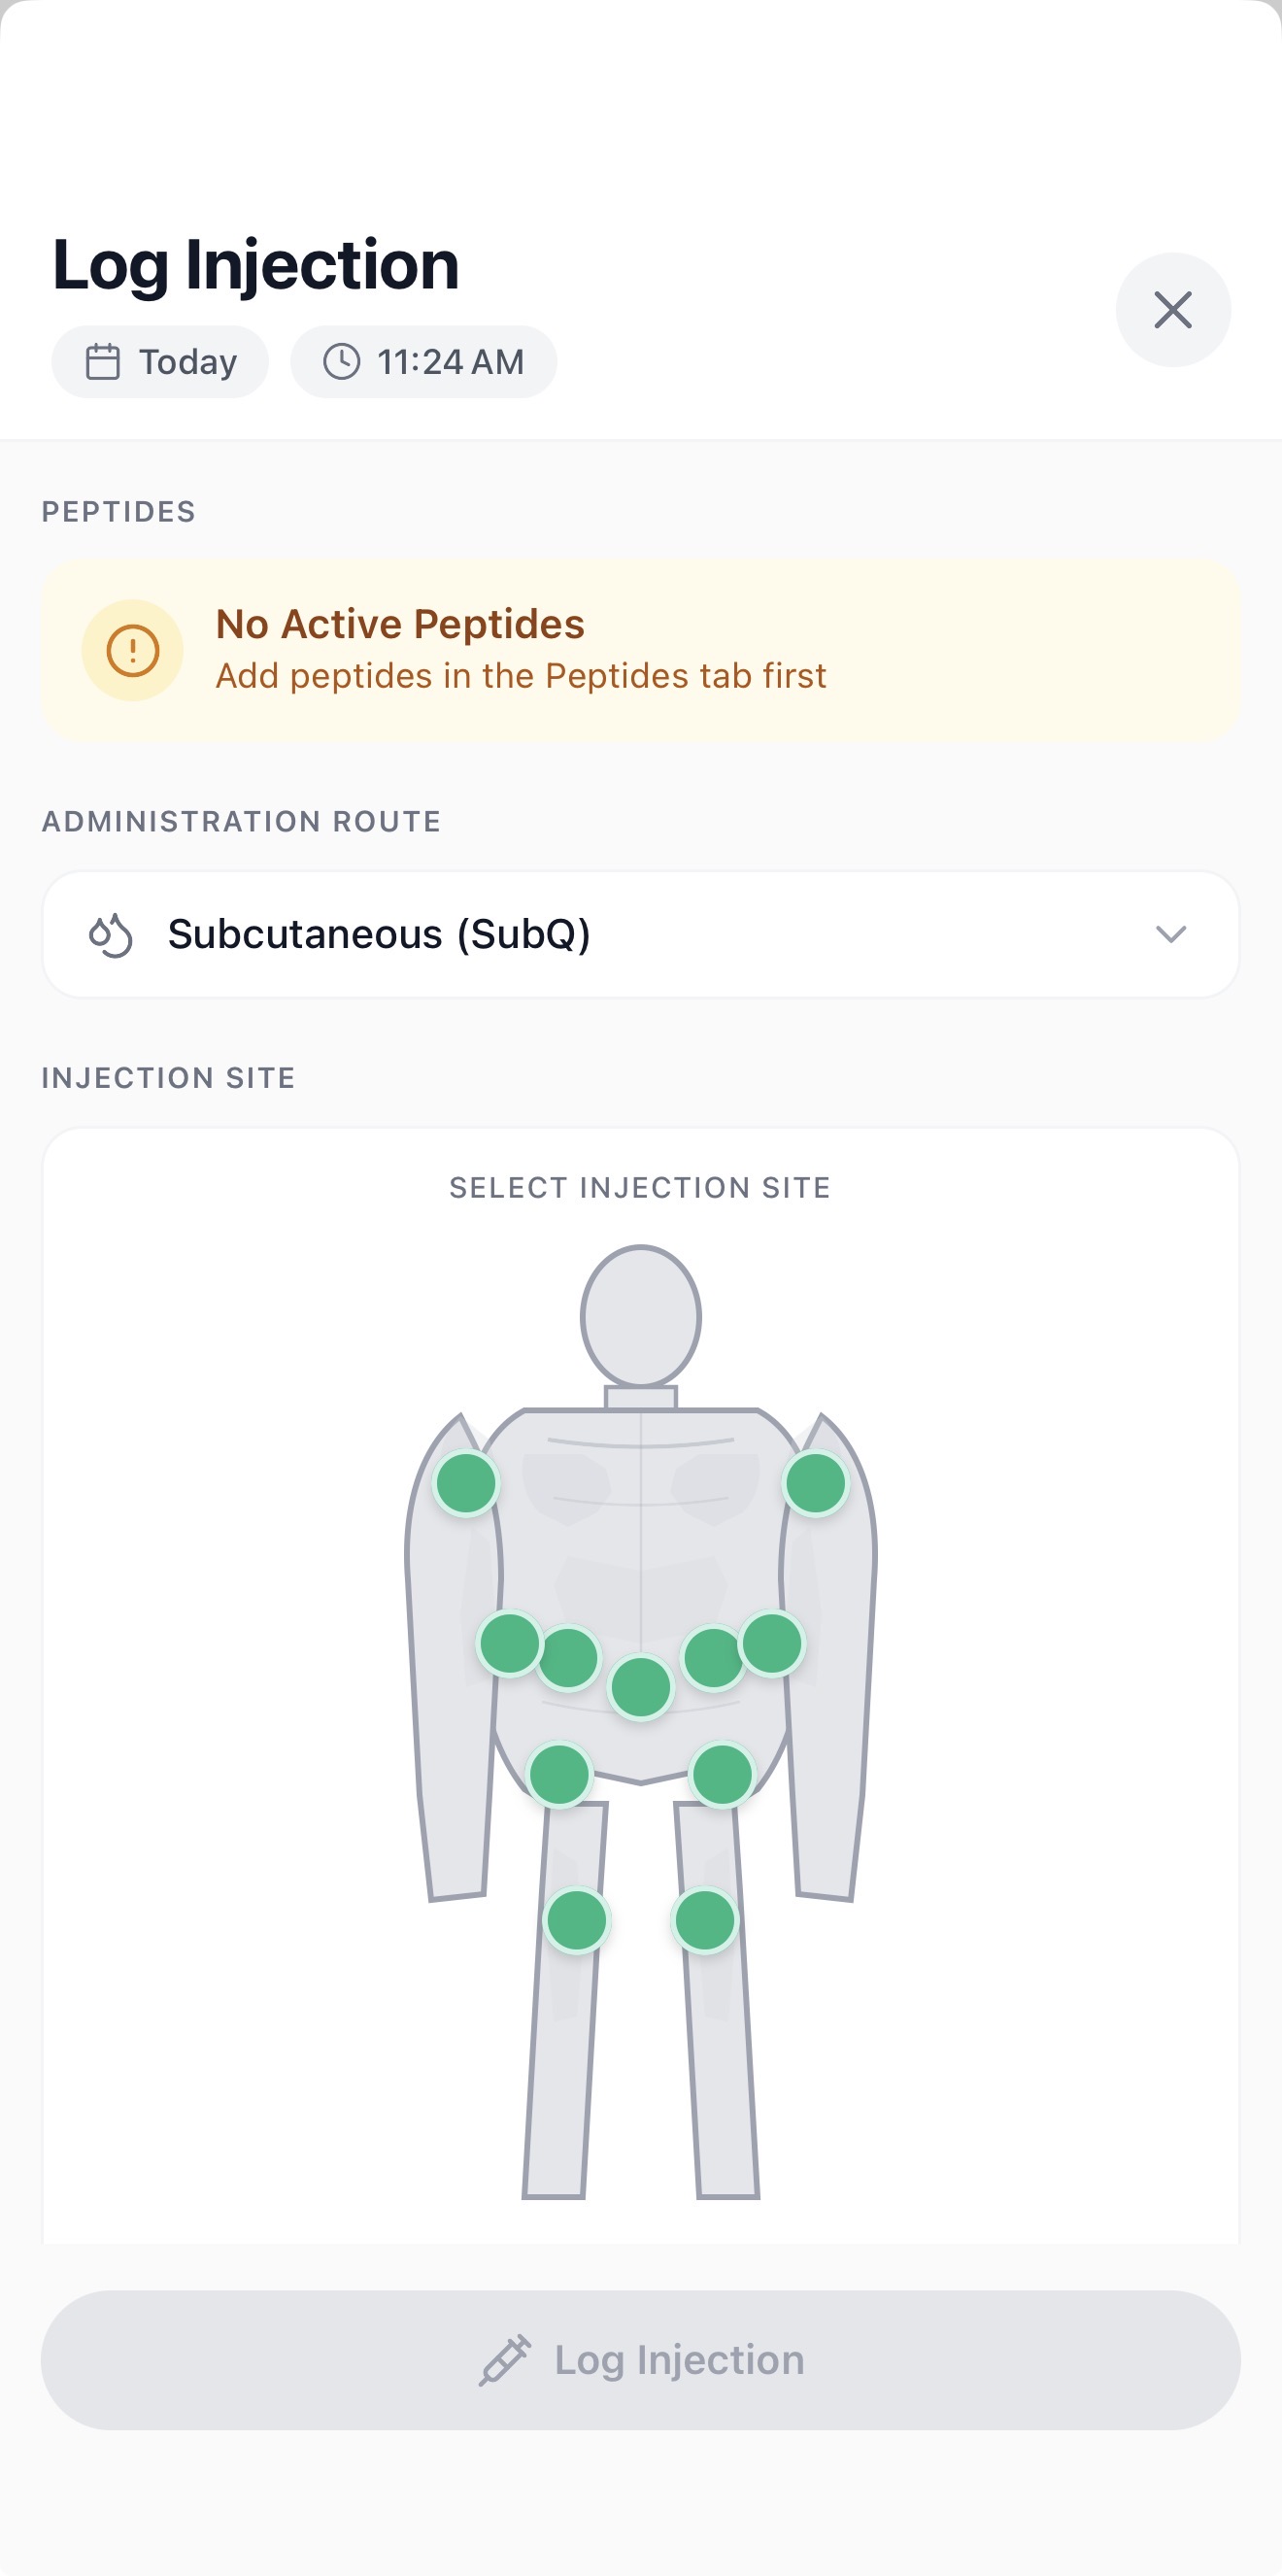Tap the calendar icon in Today chip
The image size is (1282, 2576).
pyautogui.click(x=103, y=362)
